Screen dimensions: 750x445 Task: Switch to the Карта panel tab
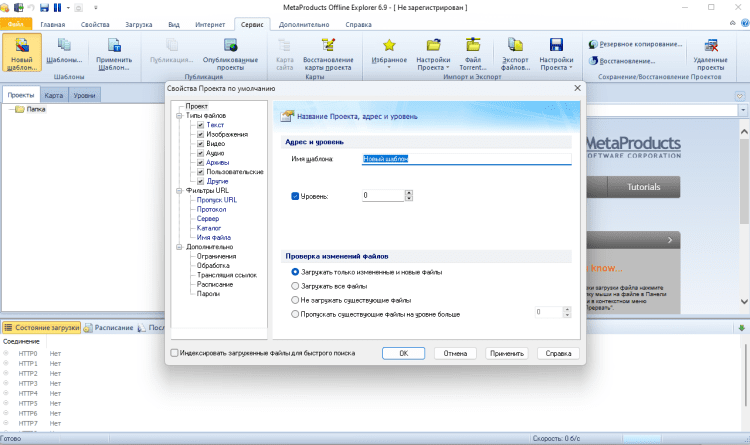tap(54, 95)
